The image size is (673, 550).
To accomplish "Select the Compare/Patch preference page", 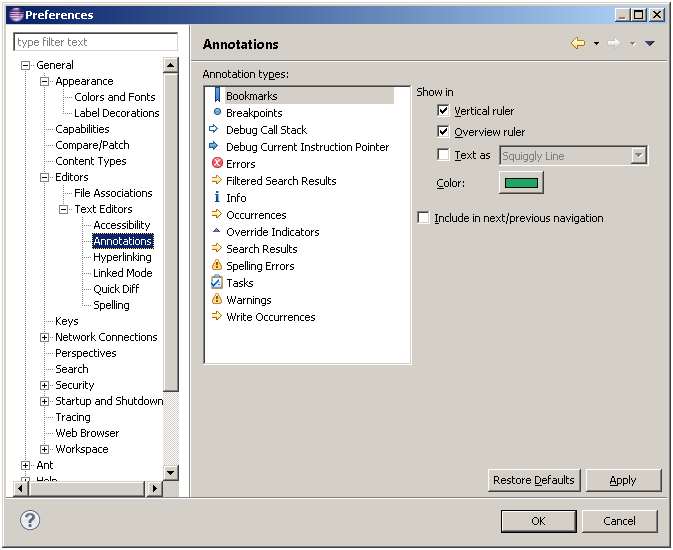I will pos(92,145).
